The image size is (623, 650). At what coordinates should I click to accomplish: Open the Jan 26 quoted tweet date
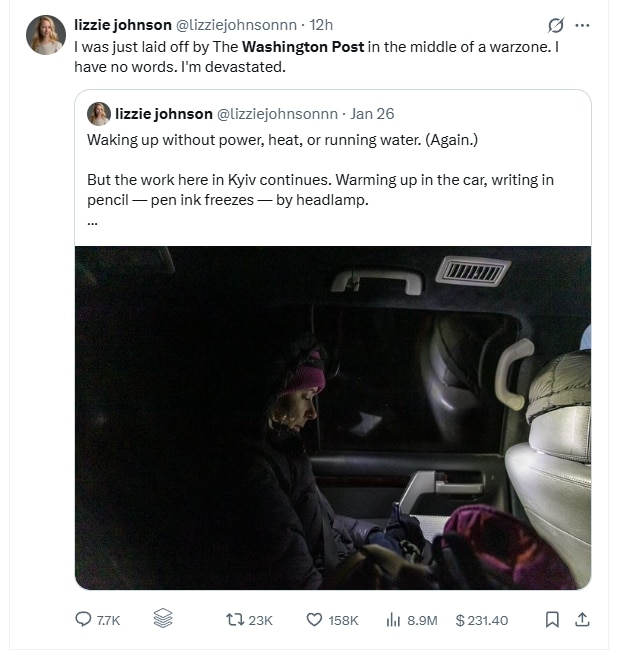[371, 114]
